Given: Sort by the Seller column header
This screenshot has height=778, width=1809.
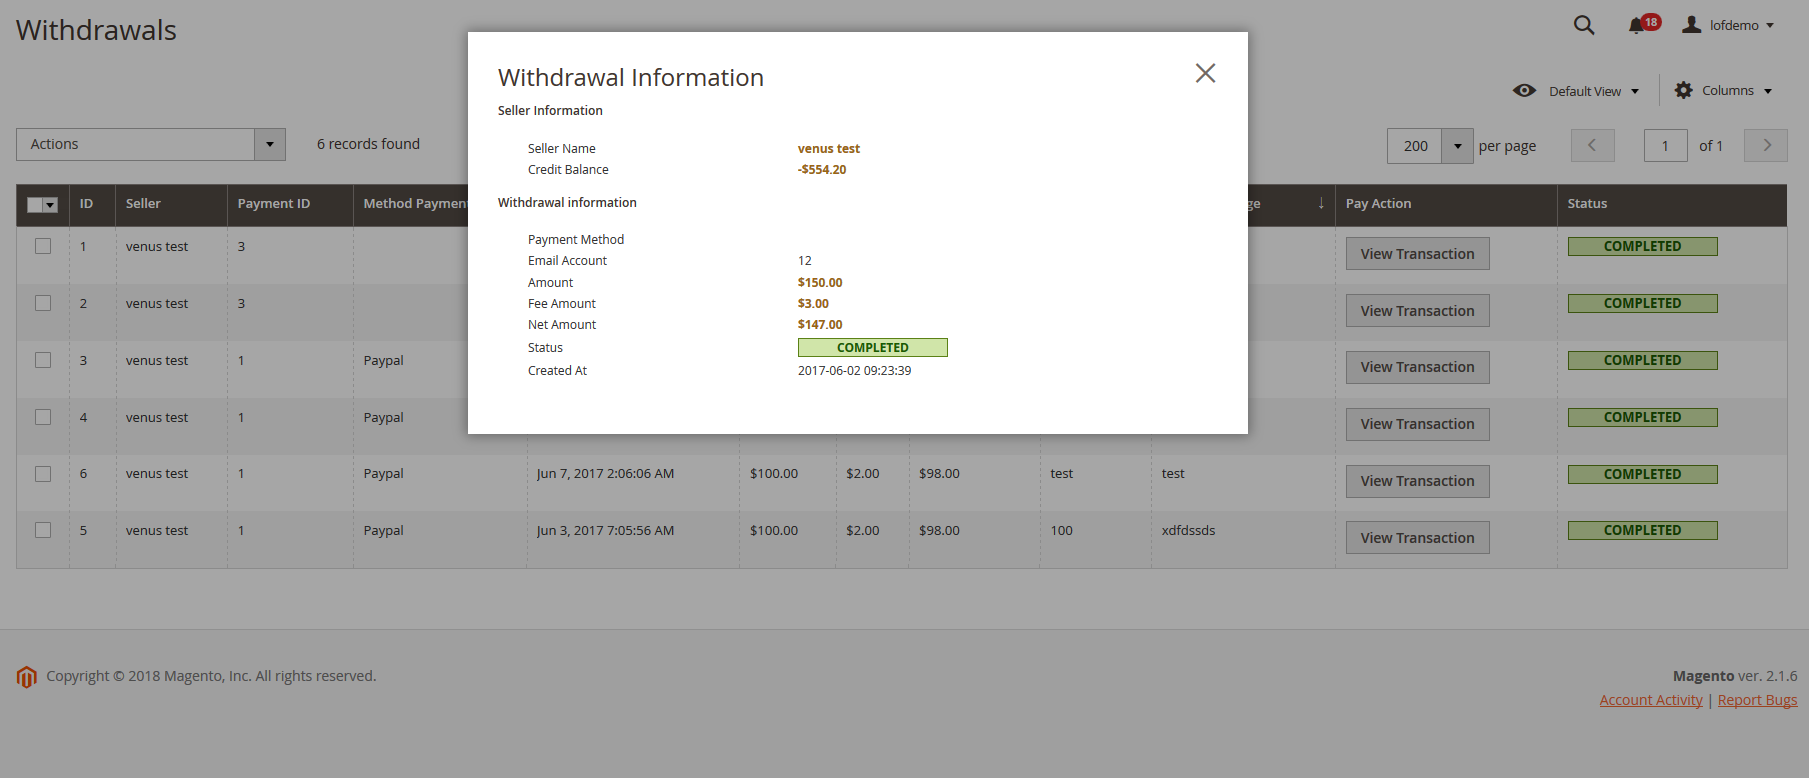Looking at the screenshot, I should coord(143,204).
